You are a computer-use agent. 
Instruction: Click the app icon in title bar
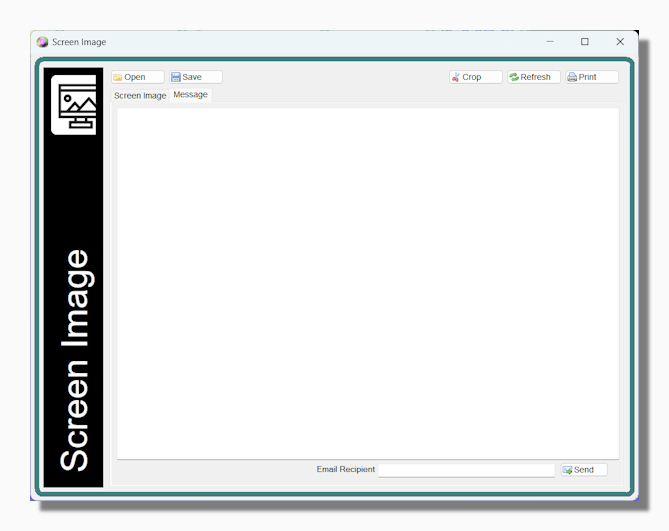point(42,42)
